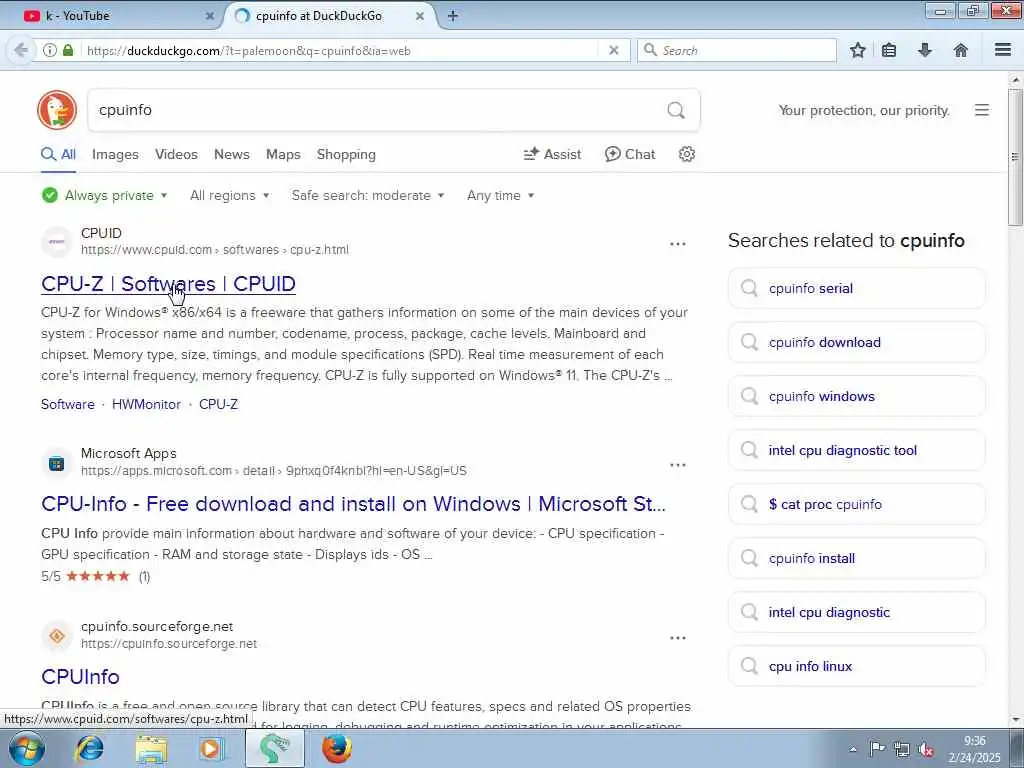Open CPU-Z | Softwares | CPUID result
1024x768 pixels.
(x=168, y=283)
